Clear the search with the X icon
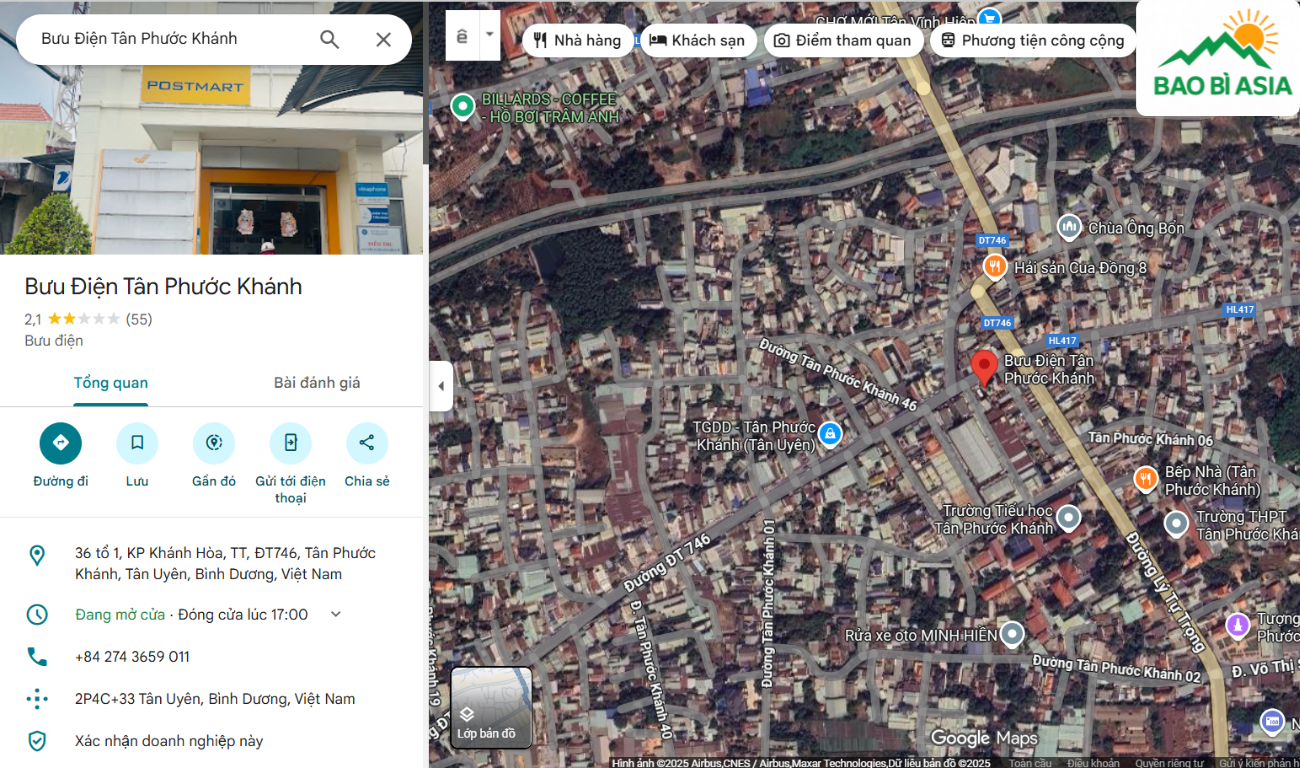 (x=383, y=39)
